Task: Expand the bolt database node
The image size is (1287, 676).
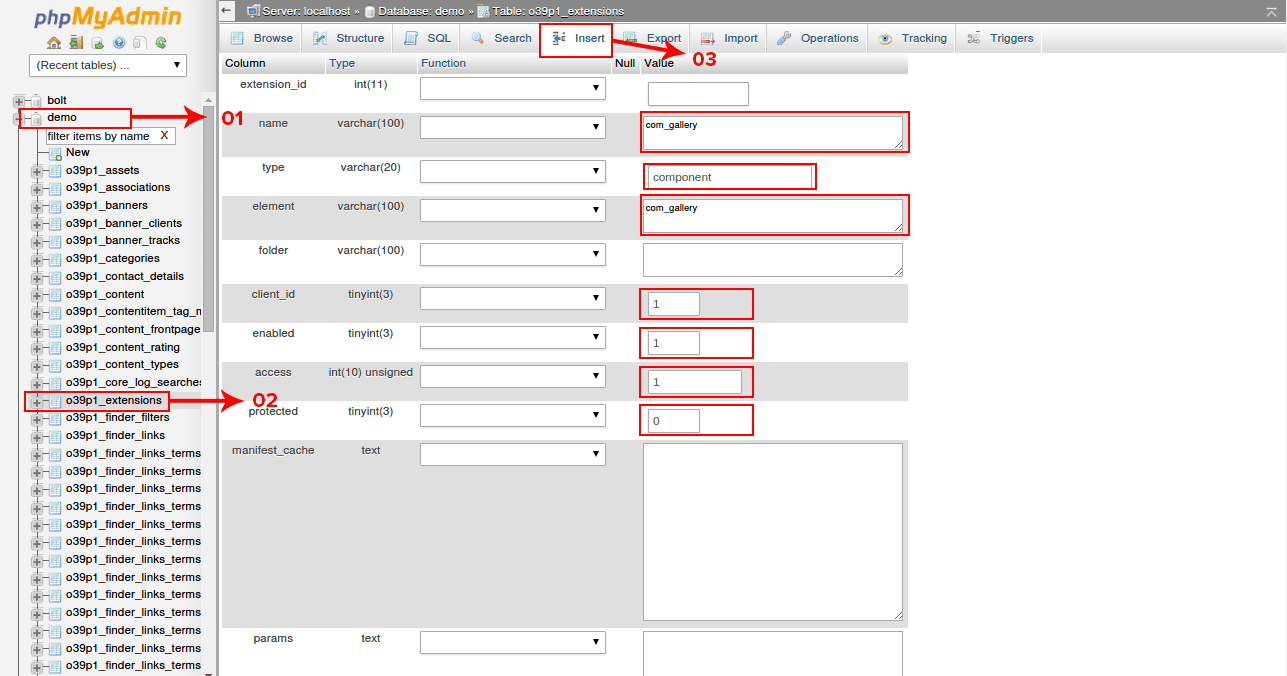Action: click(19, 101)
